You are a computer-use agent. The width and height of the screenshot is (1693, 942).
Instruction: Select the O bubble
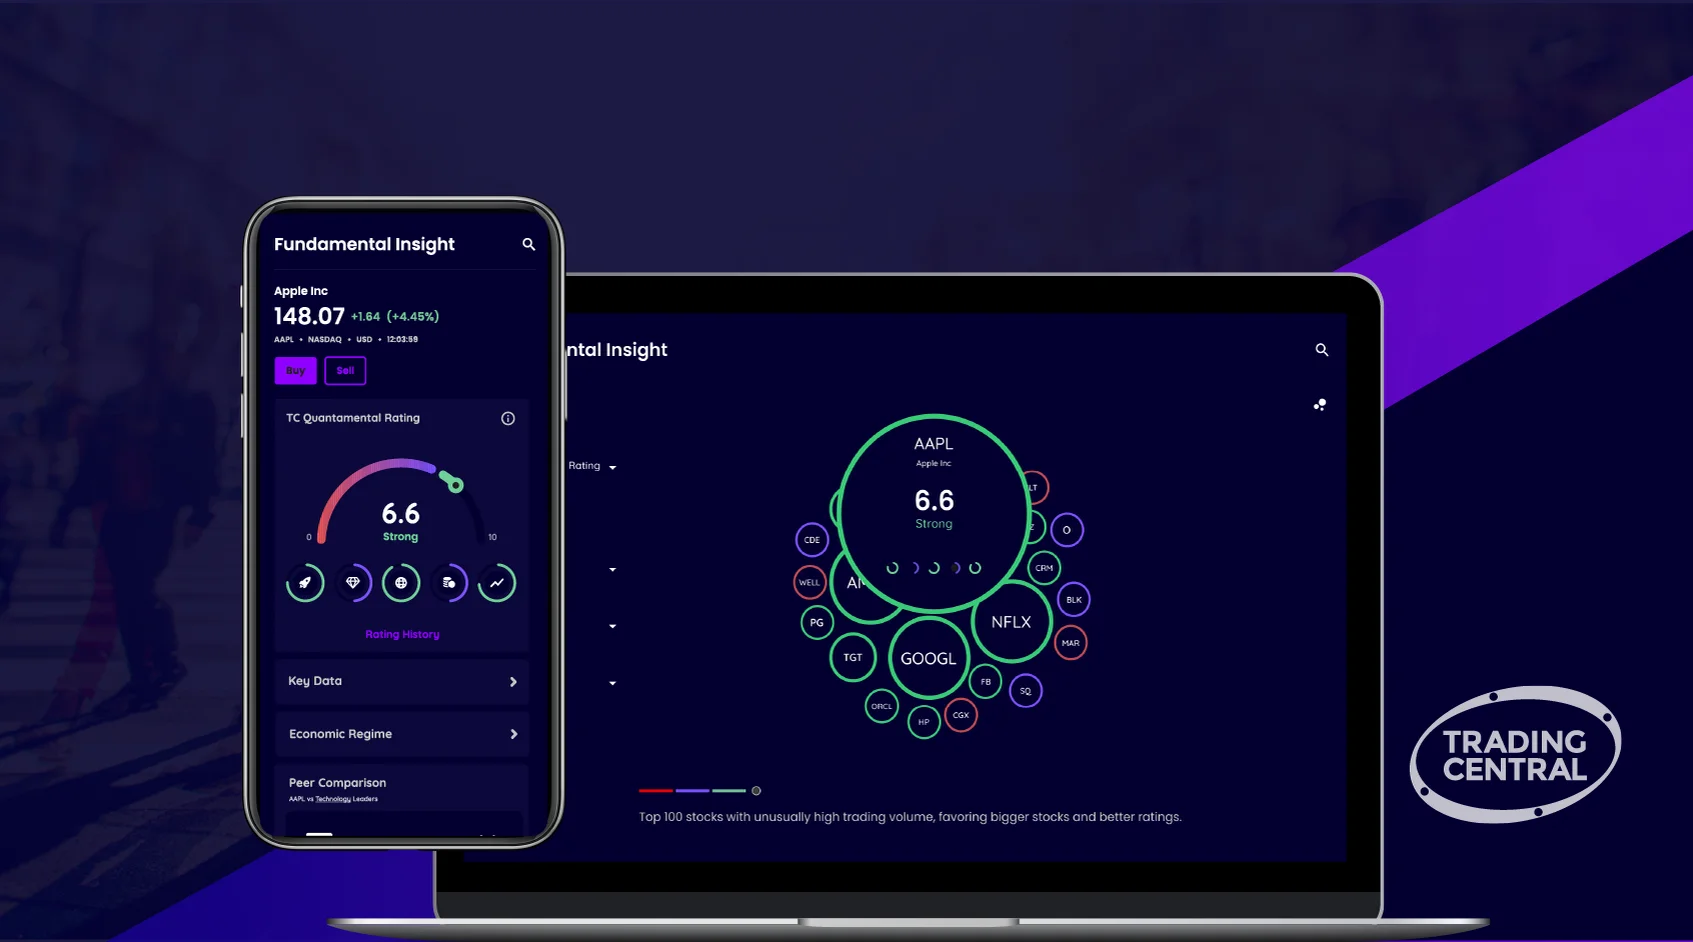[x=1067, y=530]
